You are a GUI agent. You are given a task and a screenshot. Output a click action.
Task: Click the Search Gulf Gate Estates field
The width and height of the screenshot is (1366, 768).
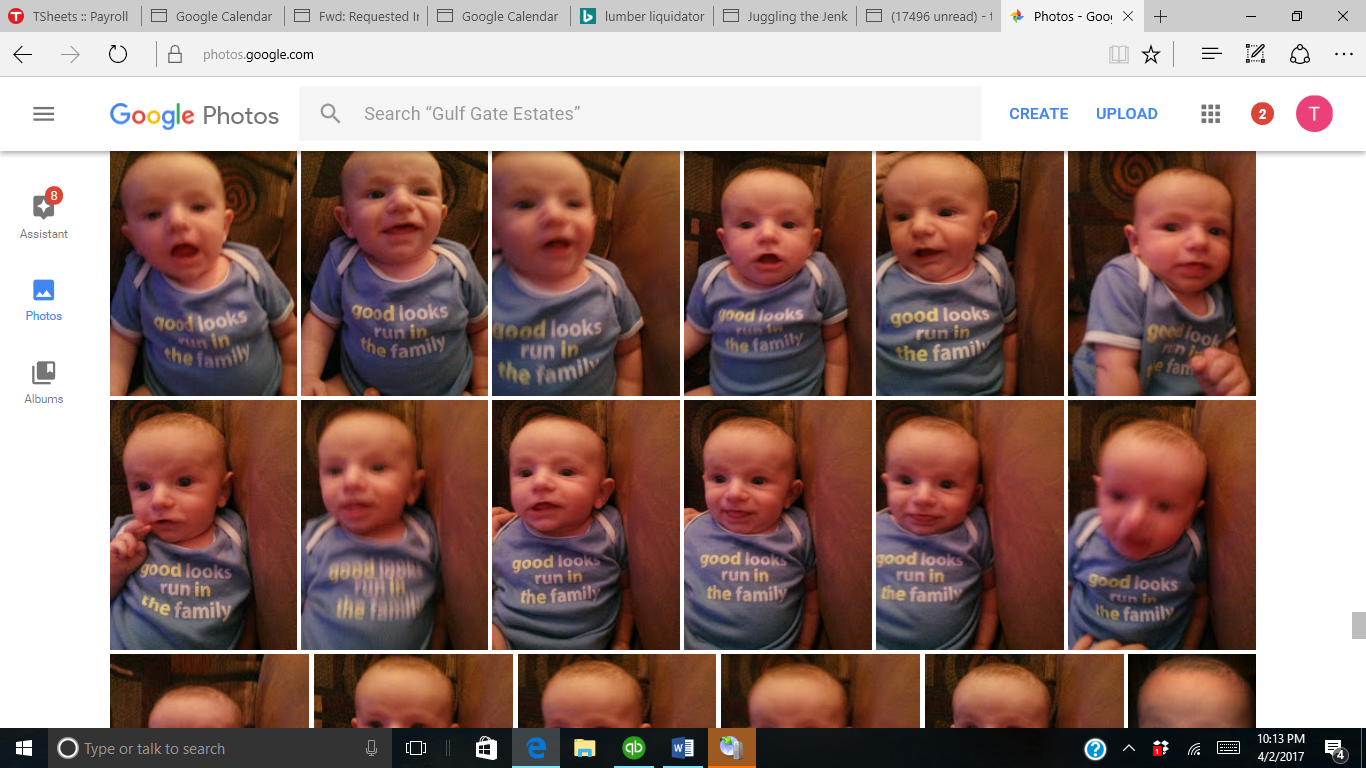(660, 114)
